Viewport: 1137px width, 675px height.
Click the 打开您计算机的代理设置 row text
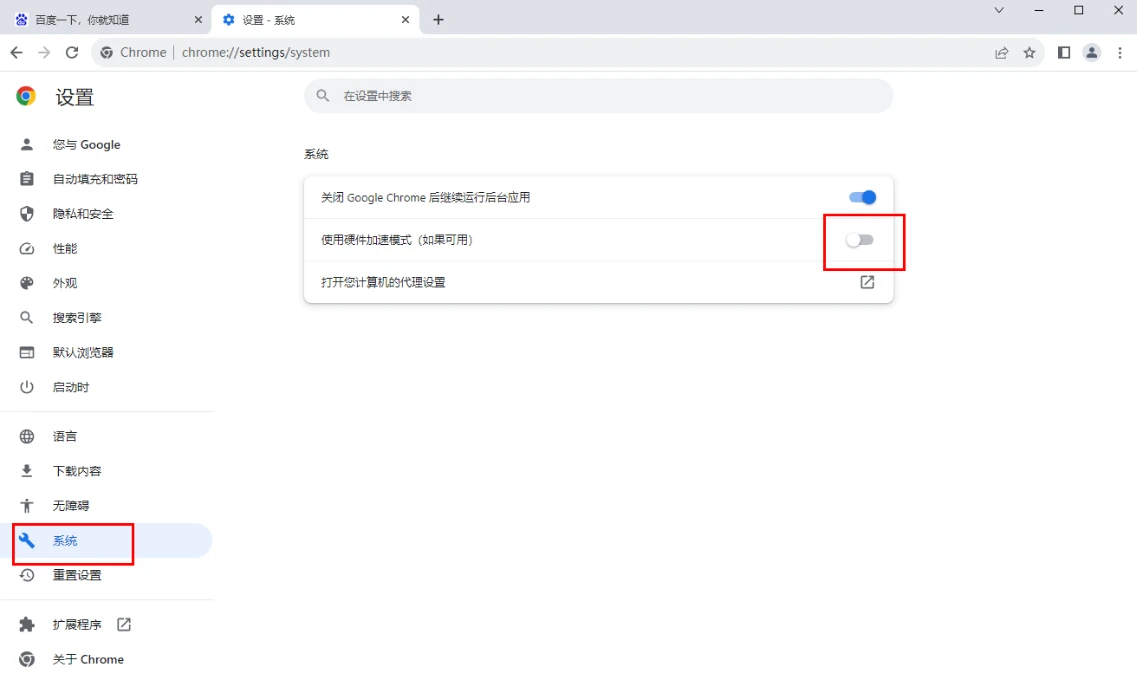(x=383, y=282)
